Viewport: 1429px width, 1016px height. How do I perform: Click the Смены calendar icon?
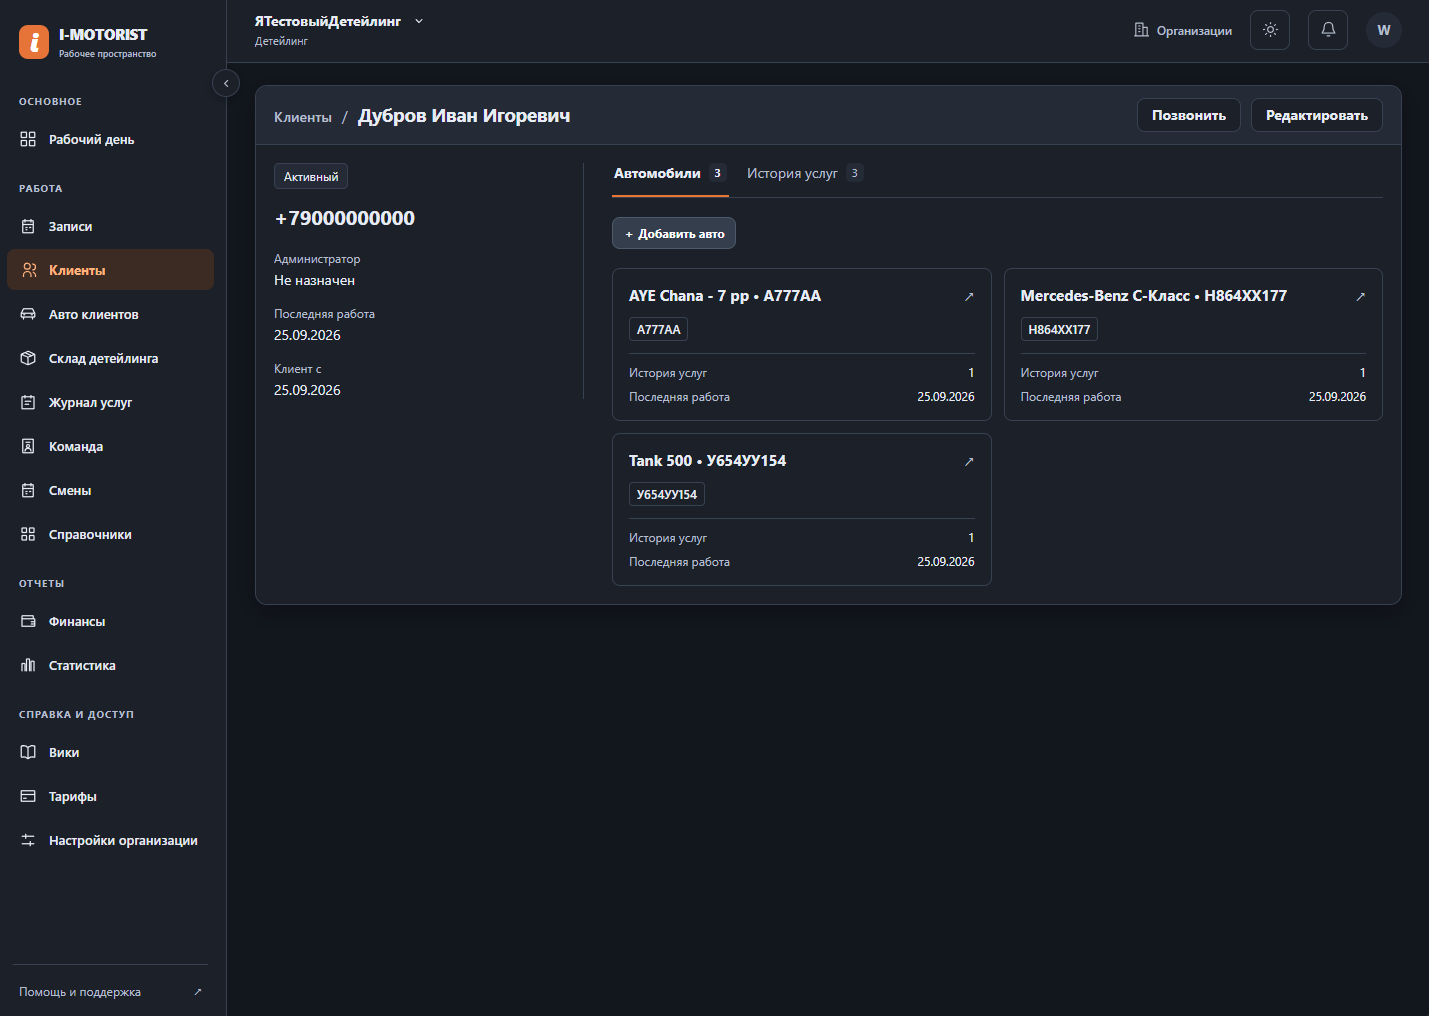(x=28, y=490)
